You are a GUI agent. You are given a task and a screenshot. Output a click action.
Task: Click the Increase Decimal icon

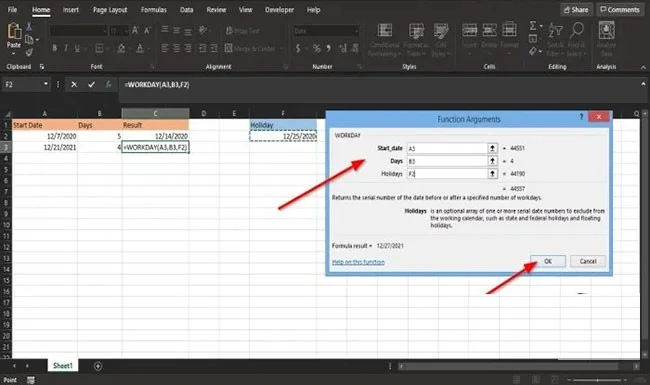point(343,48)
